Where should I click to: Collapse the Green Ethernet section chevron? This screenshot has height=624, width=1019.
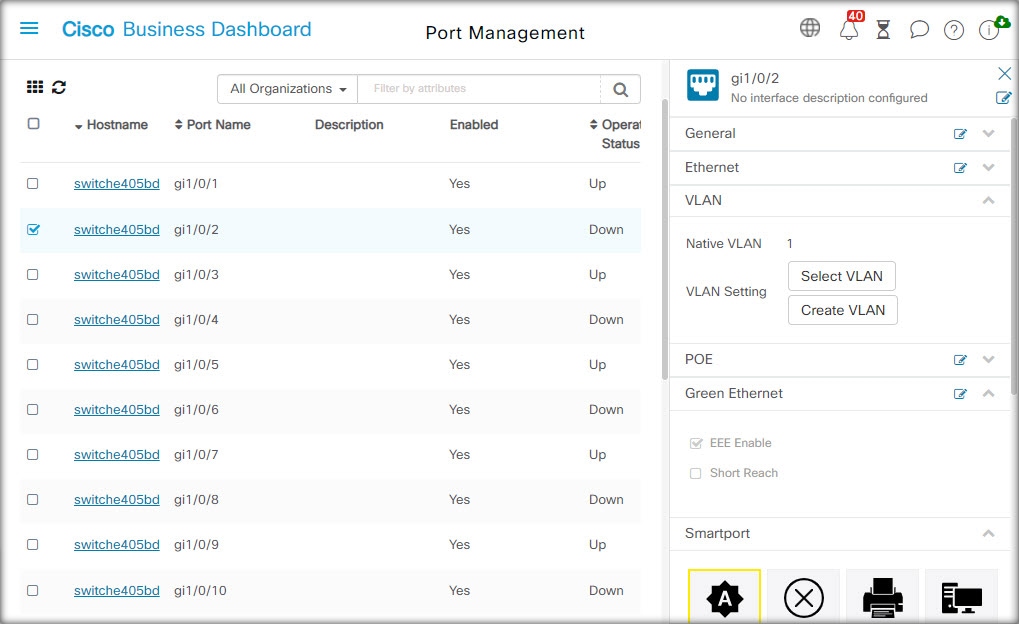coord(988,393)
